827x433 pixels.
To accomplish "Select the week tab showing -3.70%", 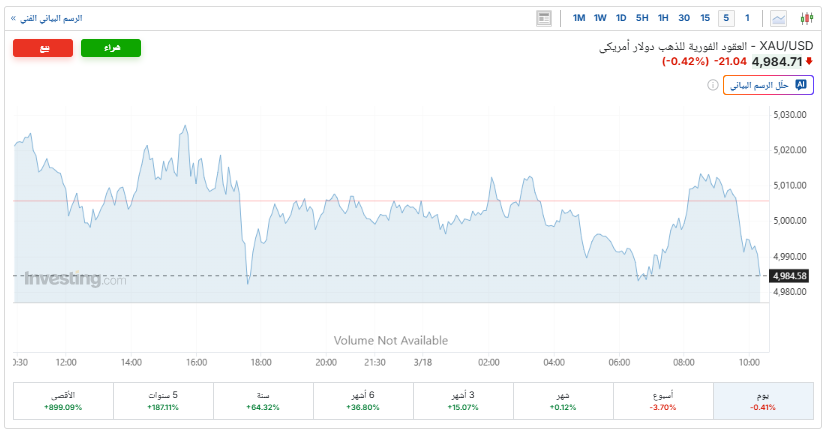I will pyautogui.click(x=663, y=401).
